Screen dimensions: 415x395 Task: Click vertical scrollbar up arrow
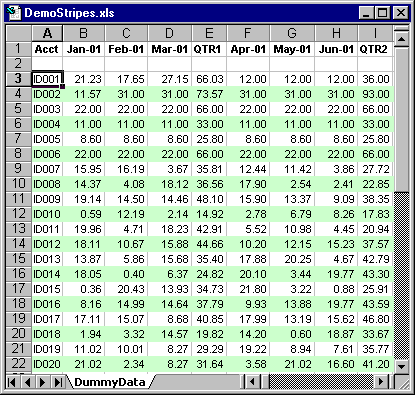click(401, 40)
